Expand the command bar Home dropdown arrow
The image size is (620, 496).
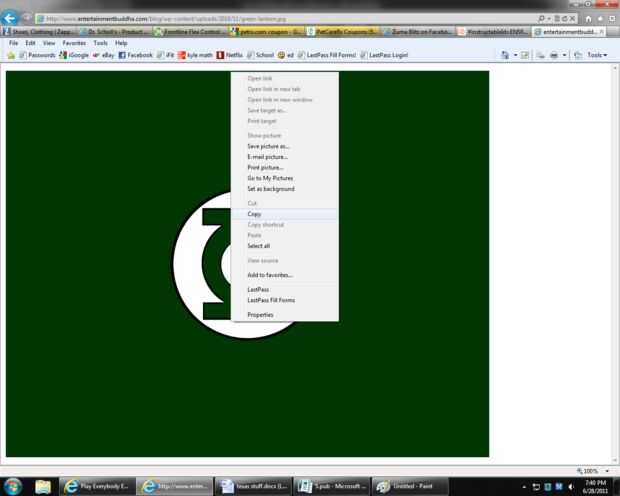515,55
